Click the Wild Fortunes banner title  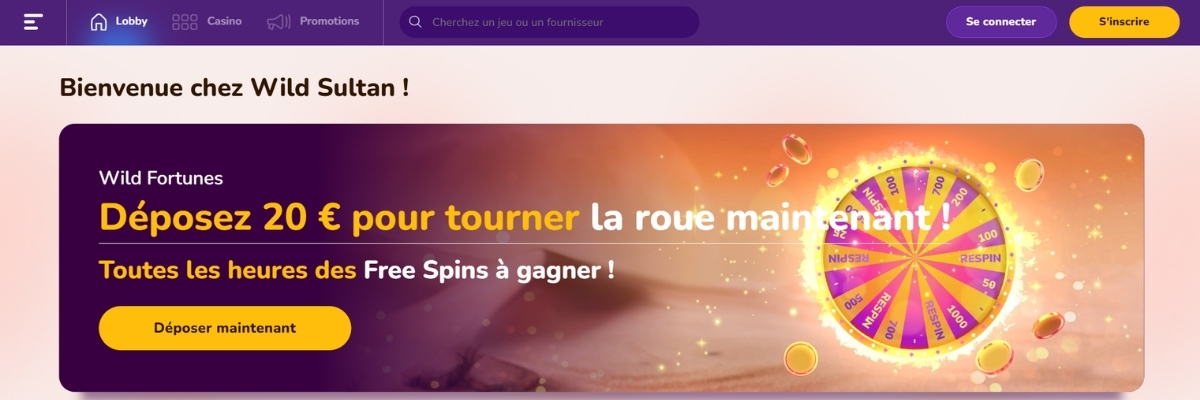[x=161, y=178]
